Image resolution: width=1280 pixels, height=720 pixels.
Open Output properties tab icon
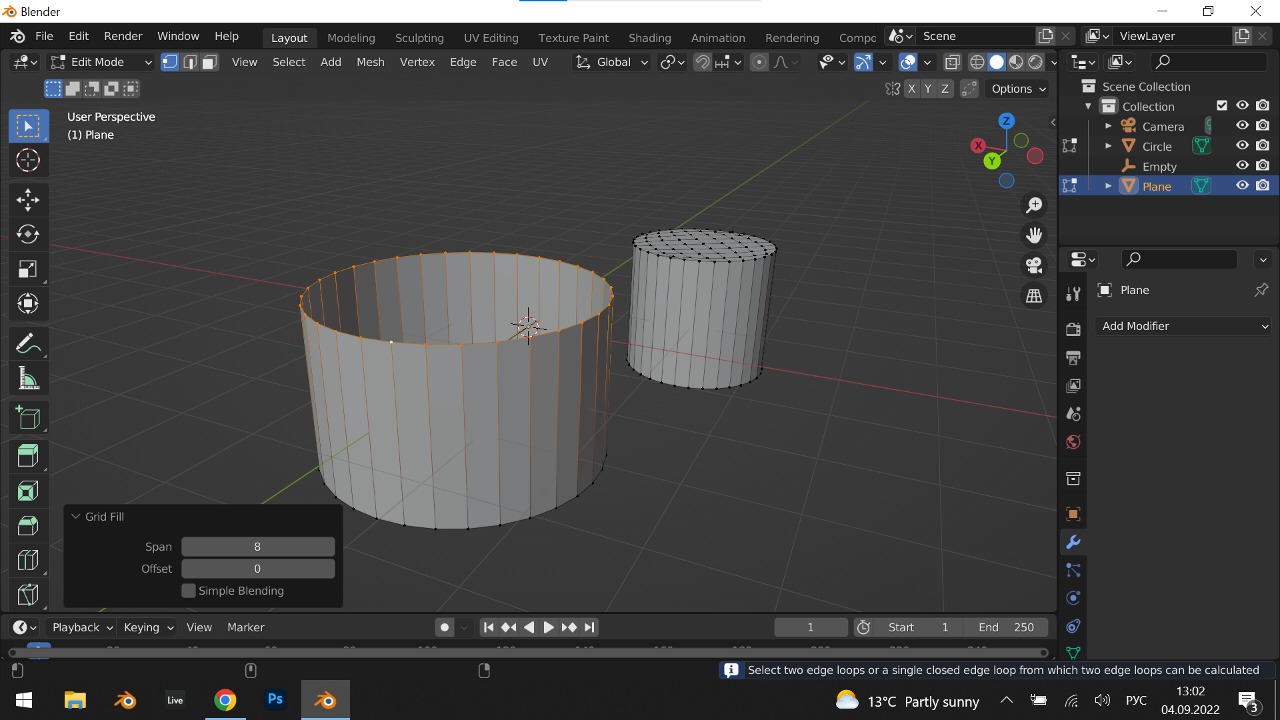pyautogui.click(x=1073, y=357)
